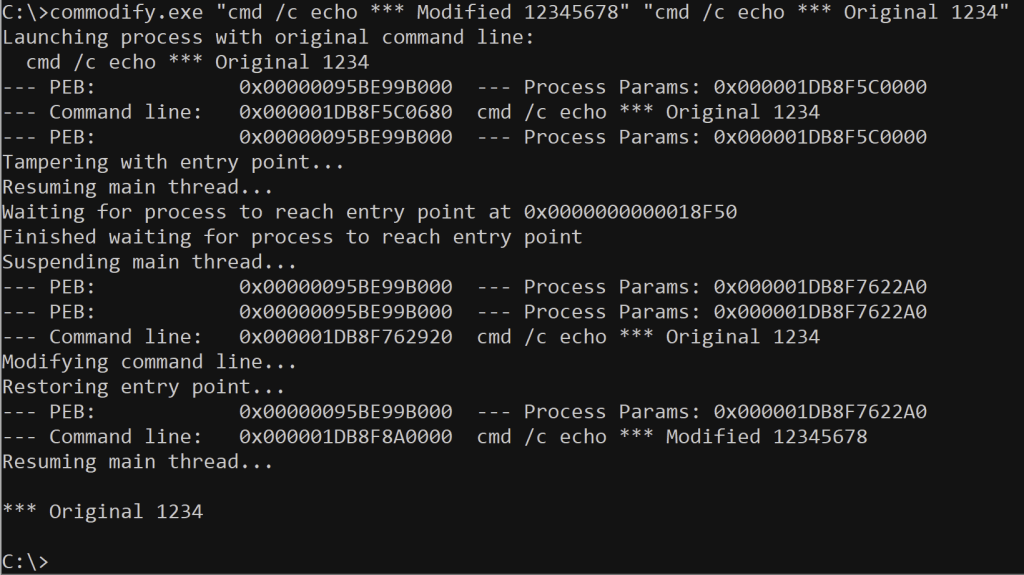Click the command line address 0x000001DB8F8A0000

tap(345, 437)
